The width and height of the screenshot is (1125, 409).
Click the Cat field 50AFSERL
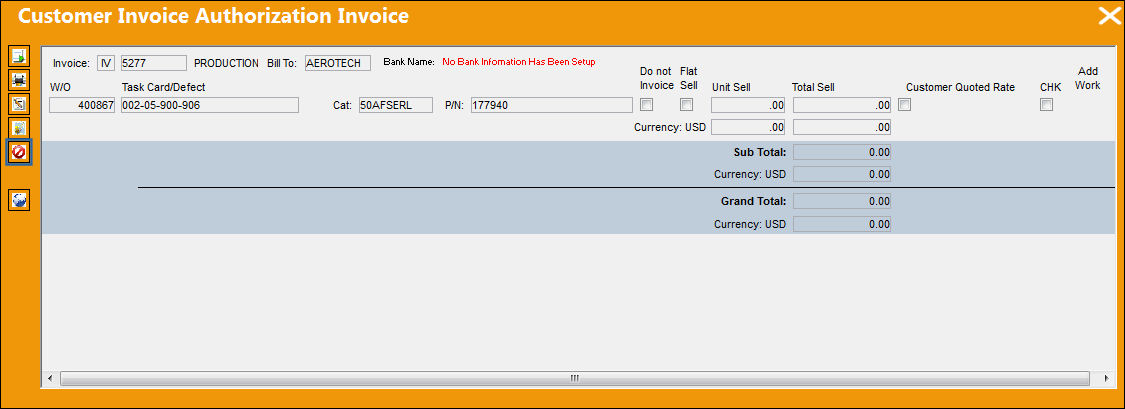click(x=396, y=105)
